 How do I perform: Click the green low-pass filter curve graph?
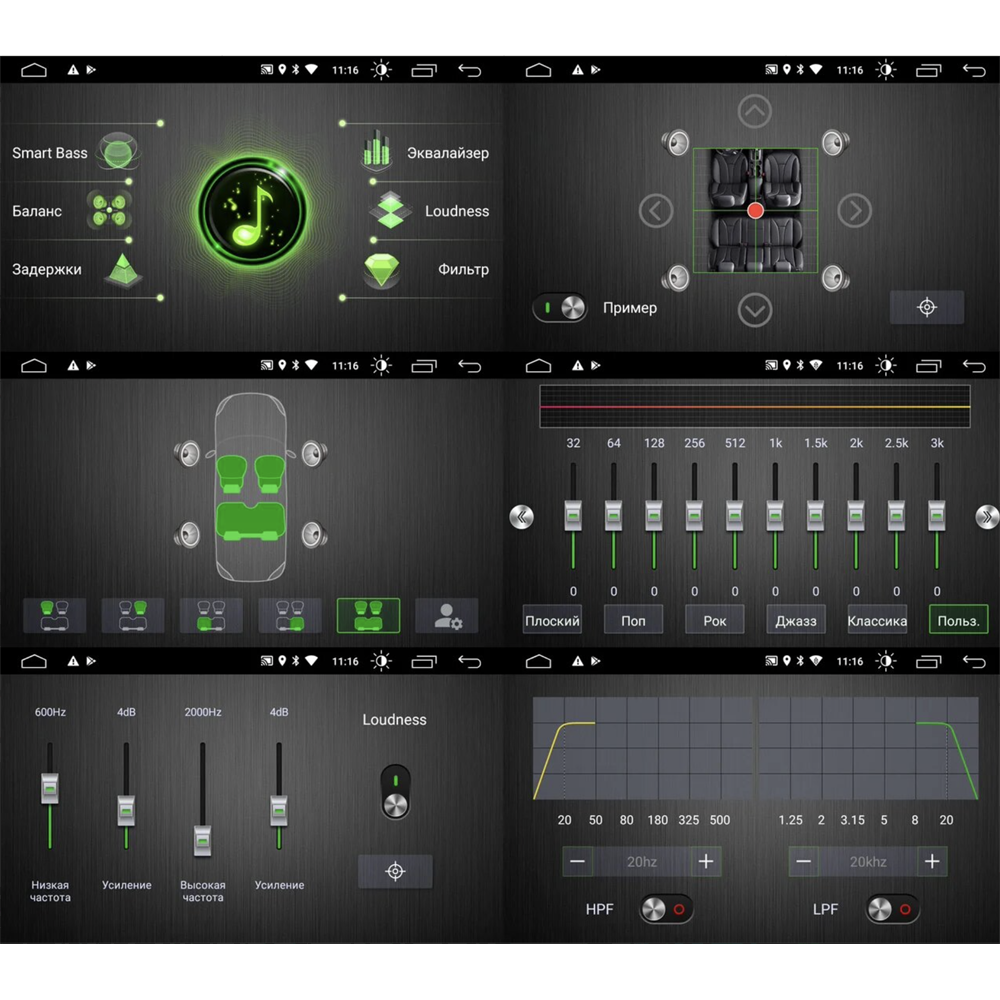point(868,748)
